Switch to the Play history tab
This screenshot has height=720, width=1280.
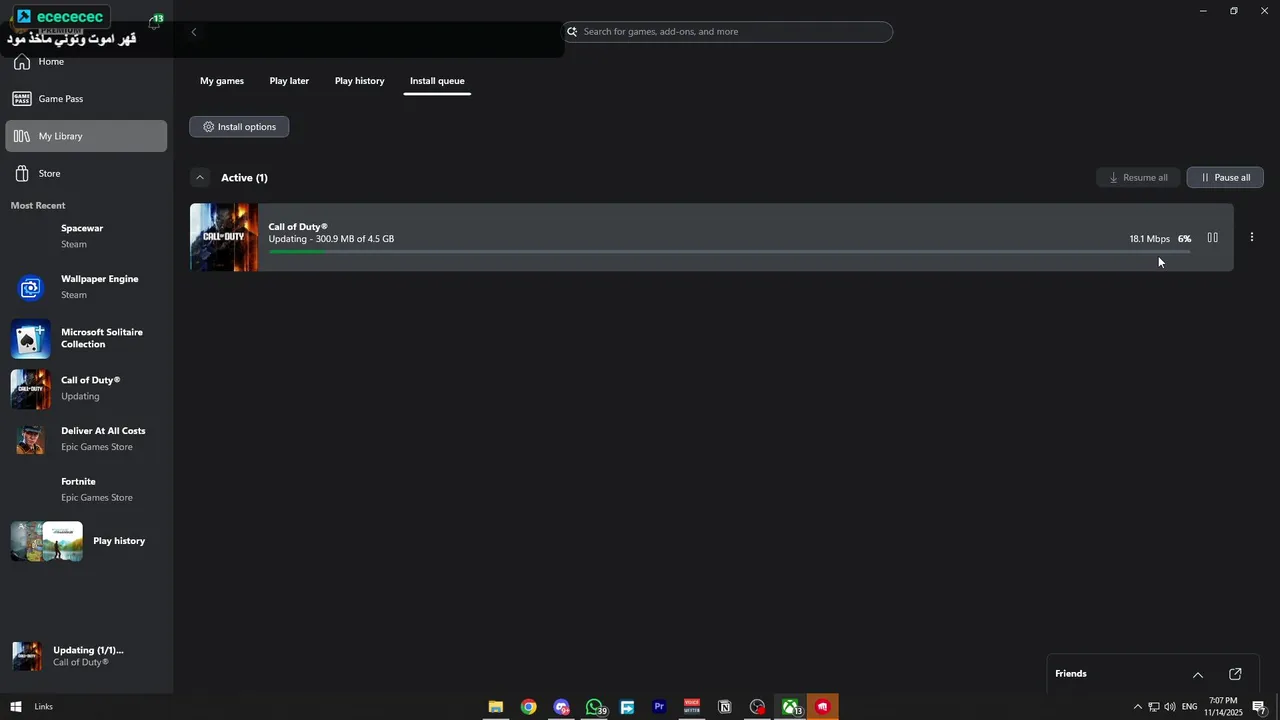click(359, 81)
